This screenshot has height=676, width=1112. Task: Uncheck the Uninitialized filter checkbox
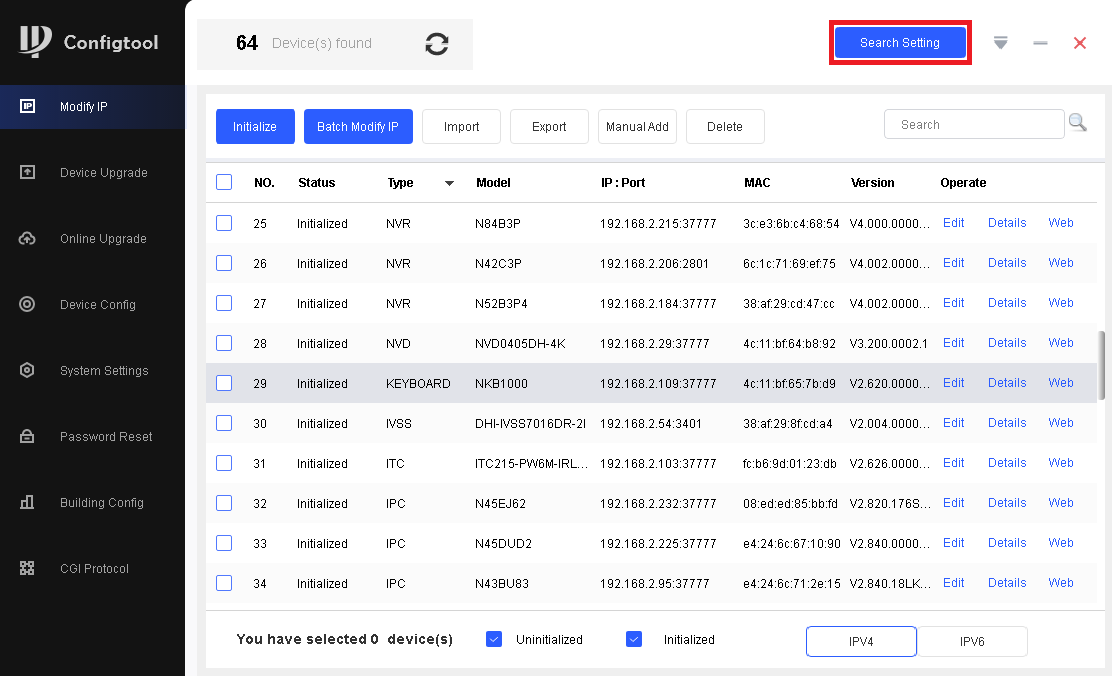click(x=493, y=639)
